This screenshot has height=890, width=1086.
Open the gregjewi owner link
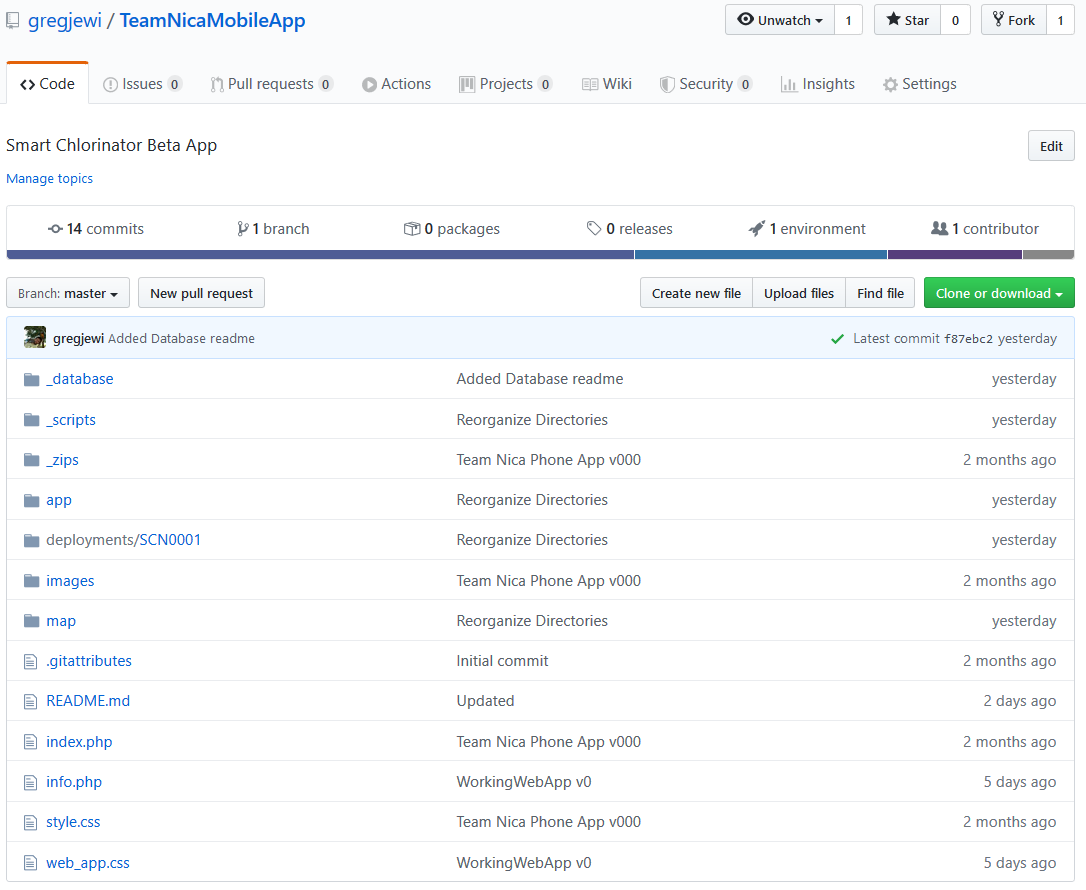tap(65, 21)
